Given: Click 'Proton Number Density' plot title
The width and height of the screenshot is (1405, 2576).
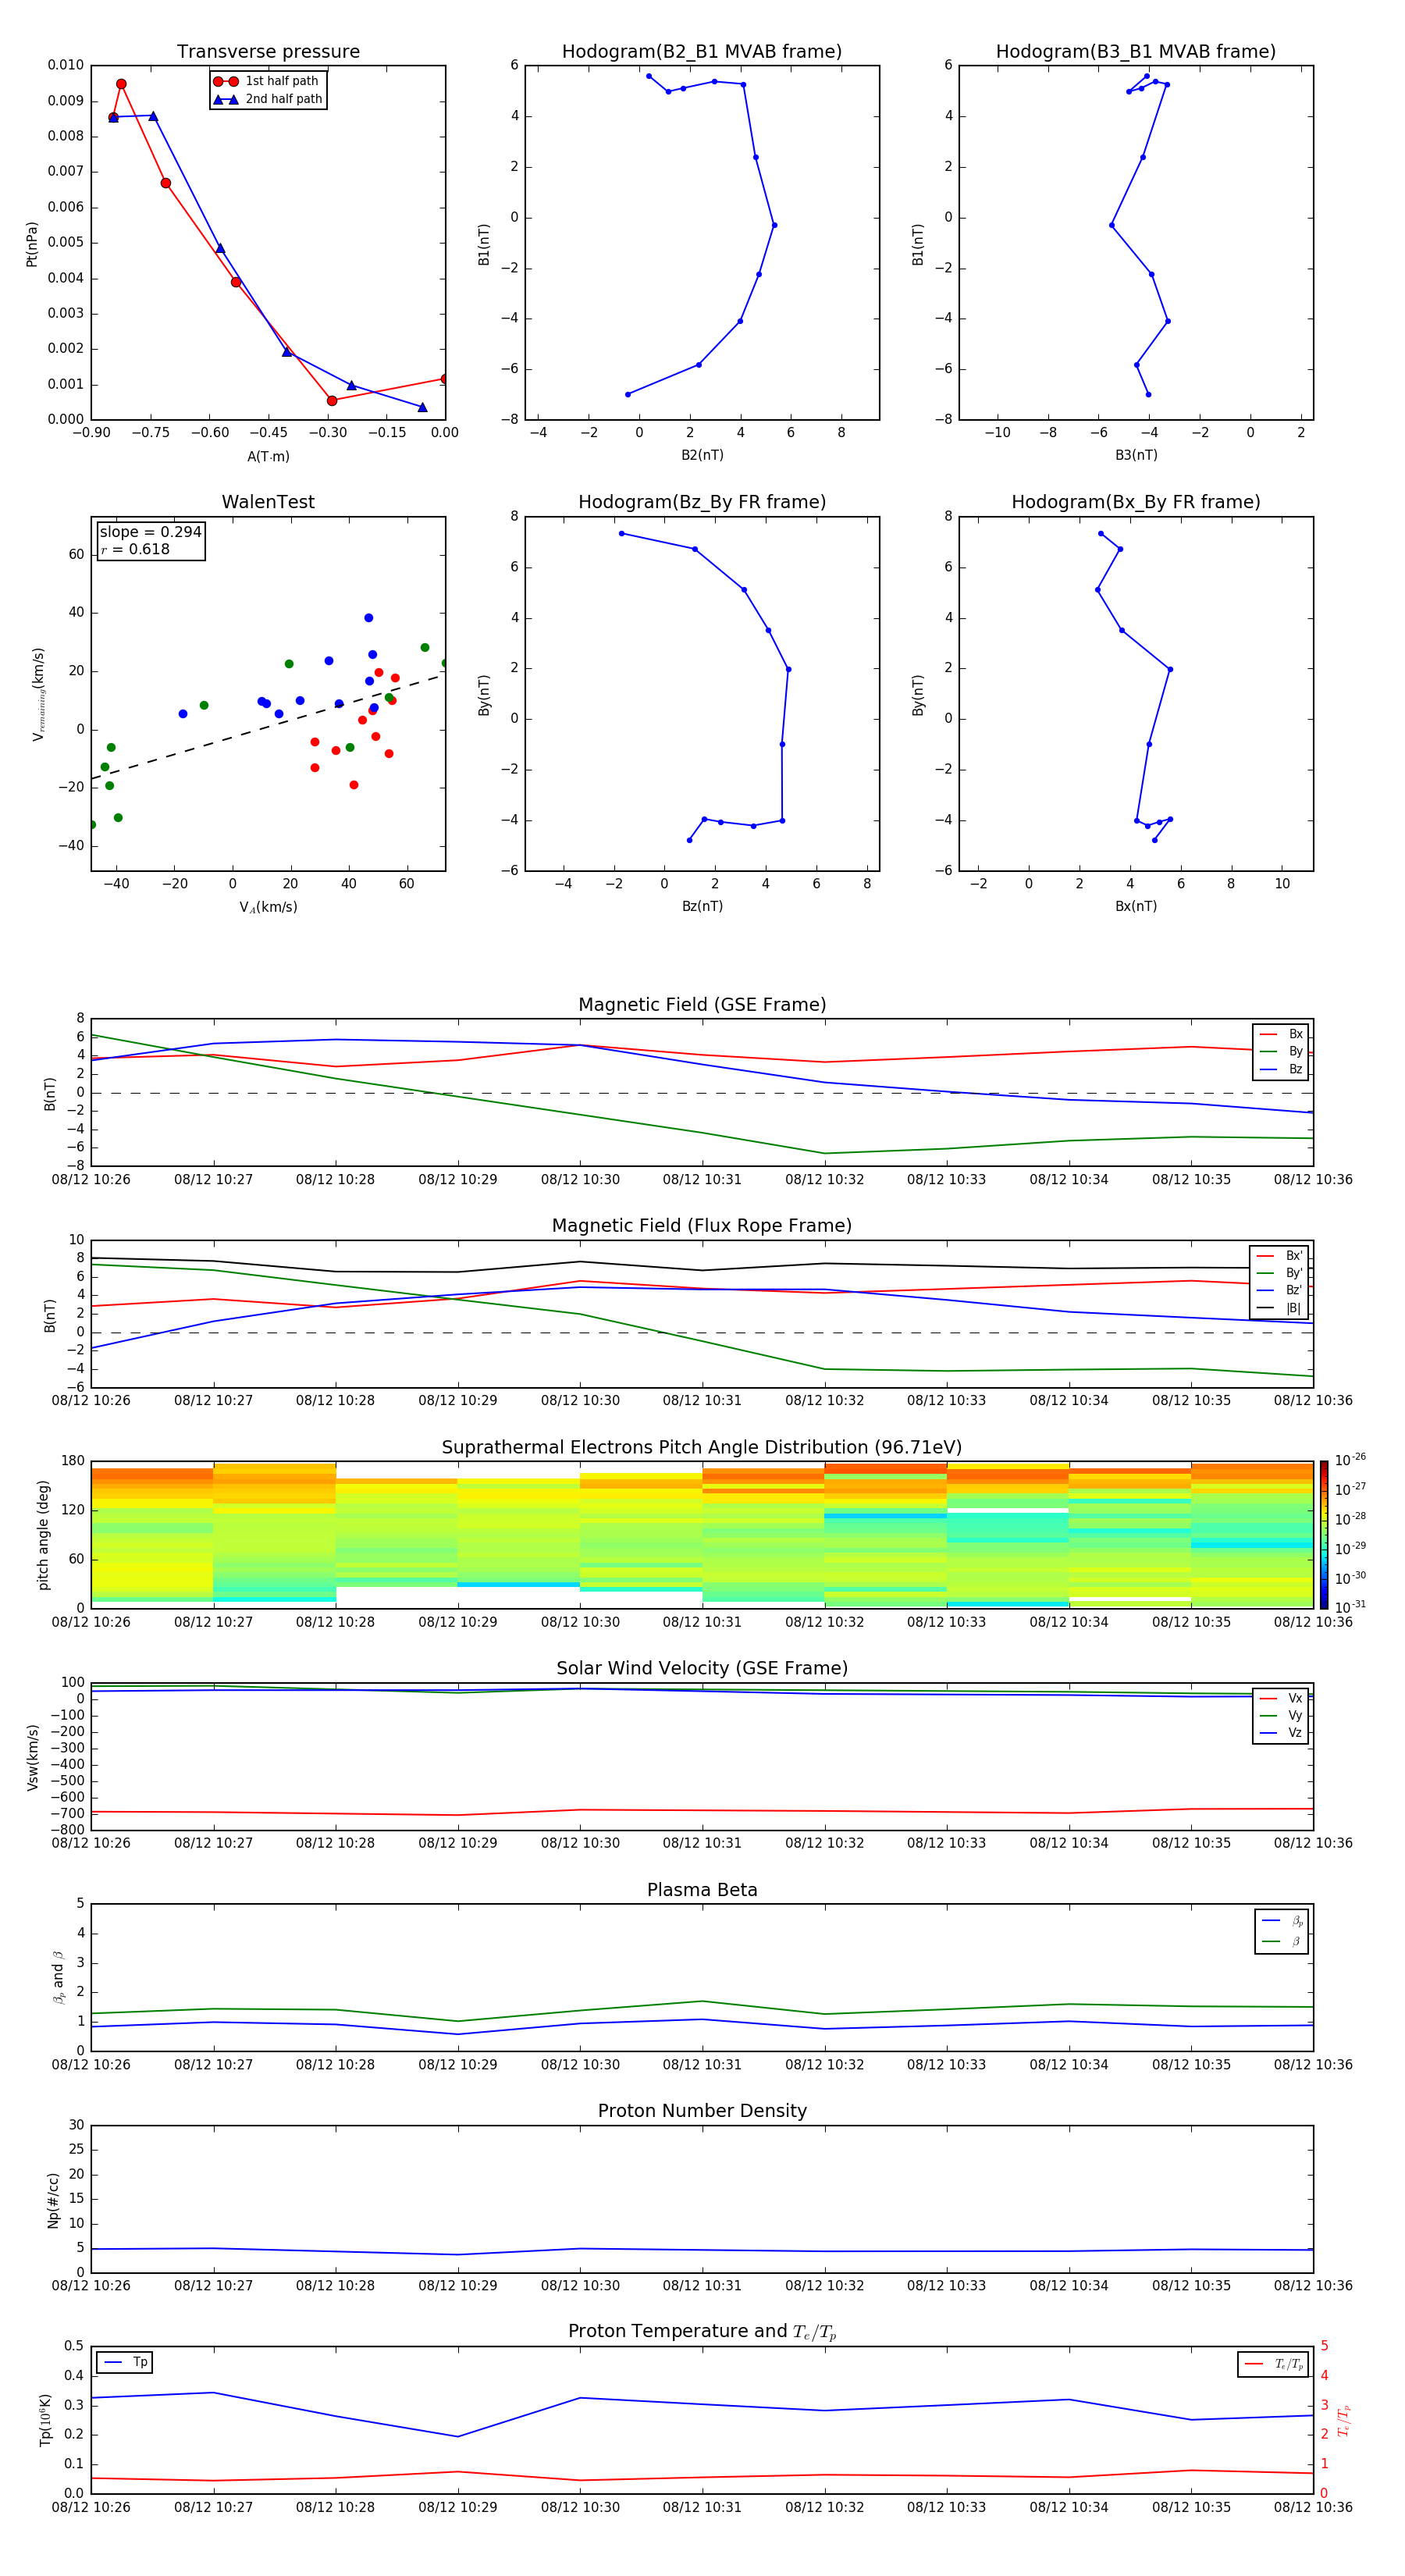Looking at the screenshot, I should point(702,2111).
